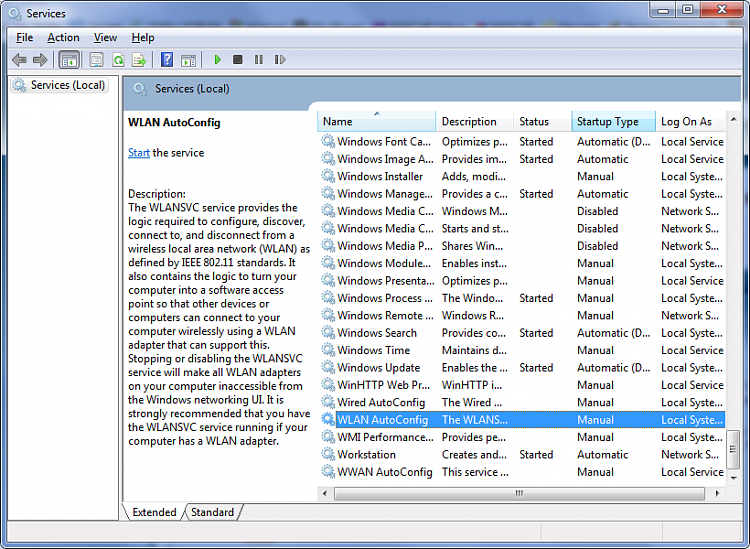The image size is (750, 549).
Task: Click the vertical scrollbar down arrow
Action: 733,477
